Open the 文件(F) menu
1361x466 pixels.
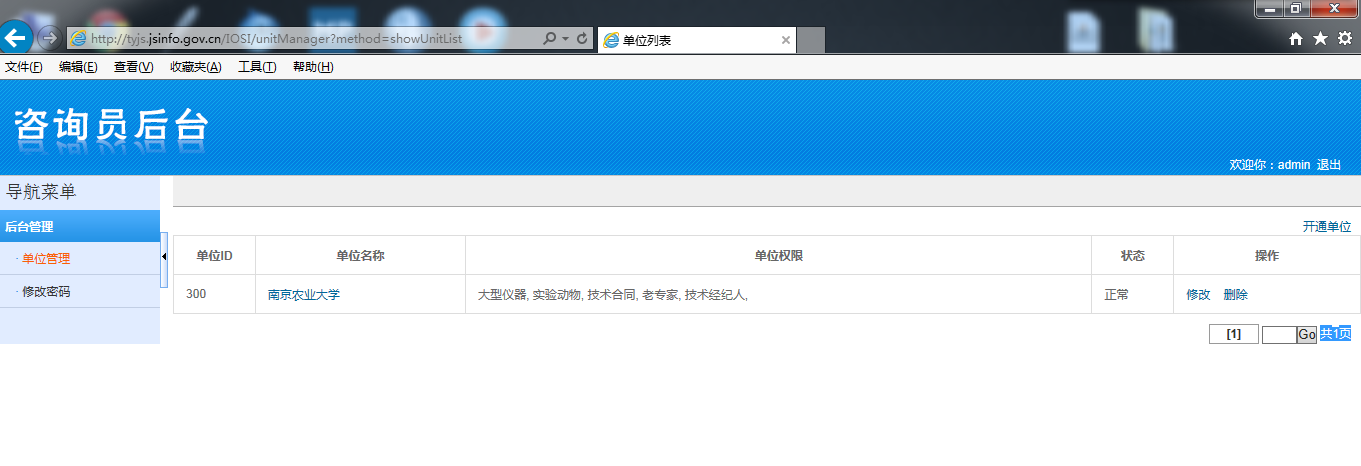[x=24, y=67]
